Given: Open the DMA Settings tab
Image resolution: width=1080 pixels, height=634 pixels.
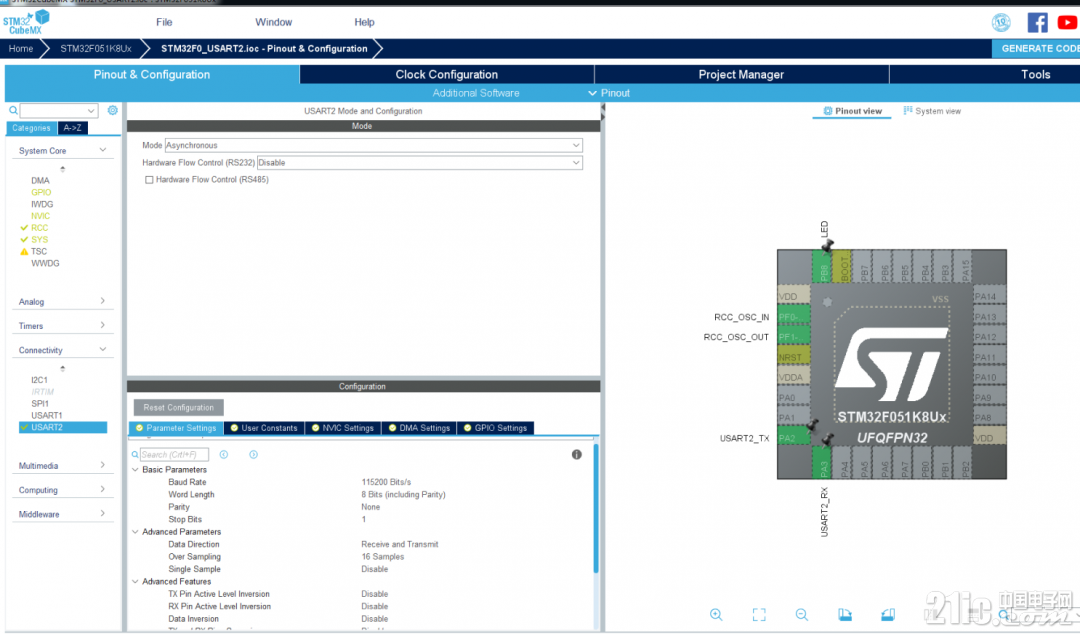Looking at the screenshot, I should click(419, 428).
